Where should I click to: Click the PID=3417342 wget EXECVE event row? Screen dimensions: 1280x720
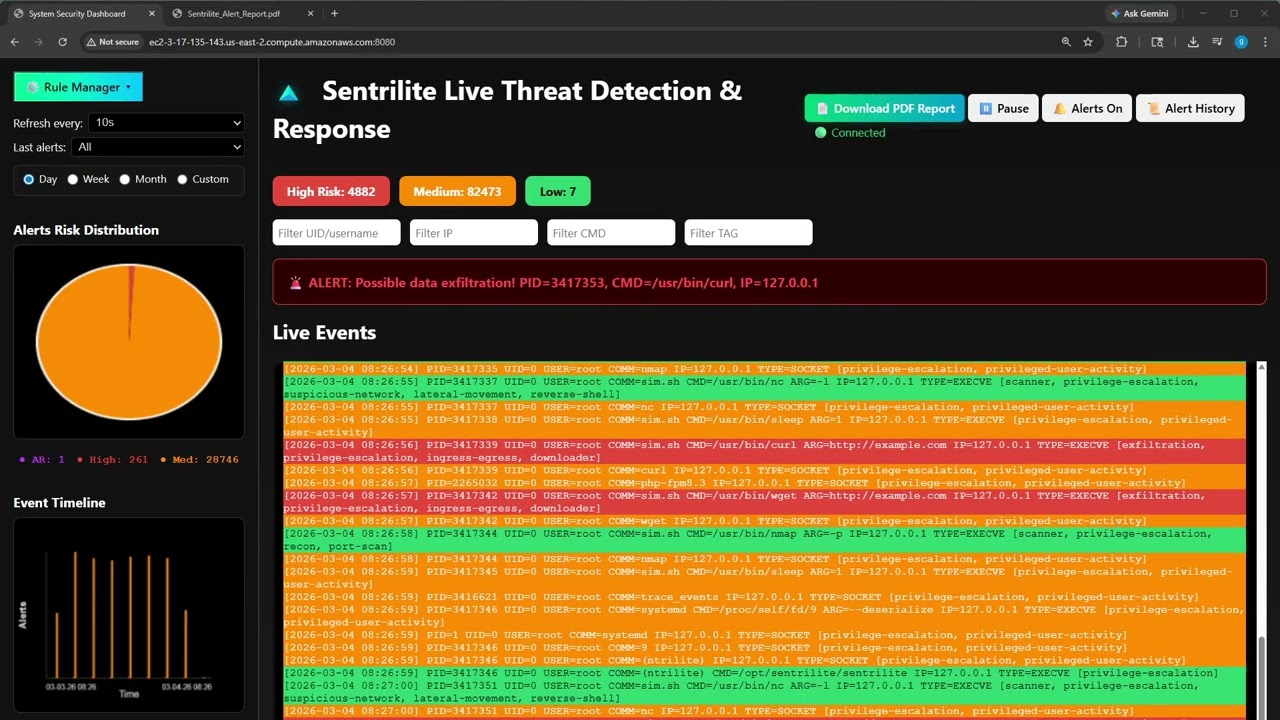point(764,502)
